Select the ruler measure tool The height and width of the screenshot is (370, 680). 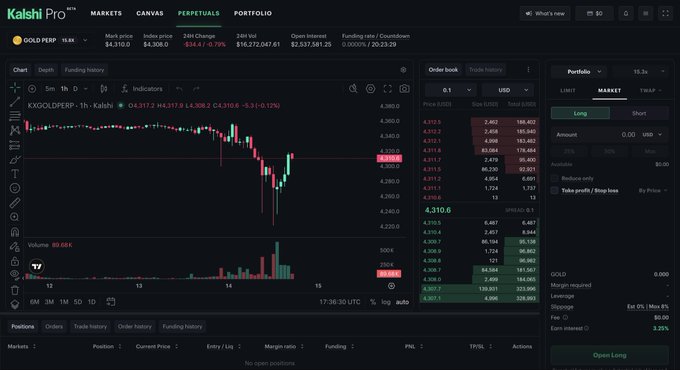coord(15,203)
